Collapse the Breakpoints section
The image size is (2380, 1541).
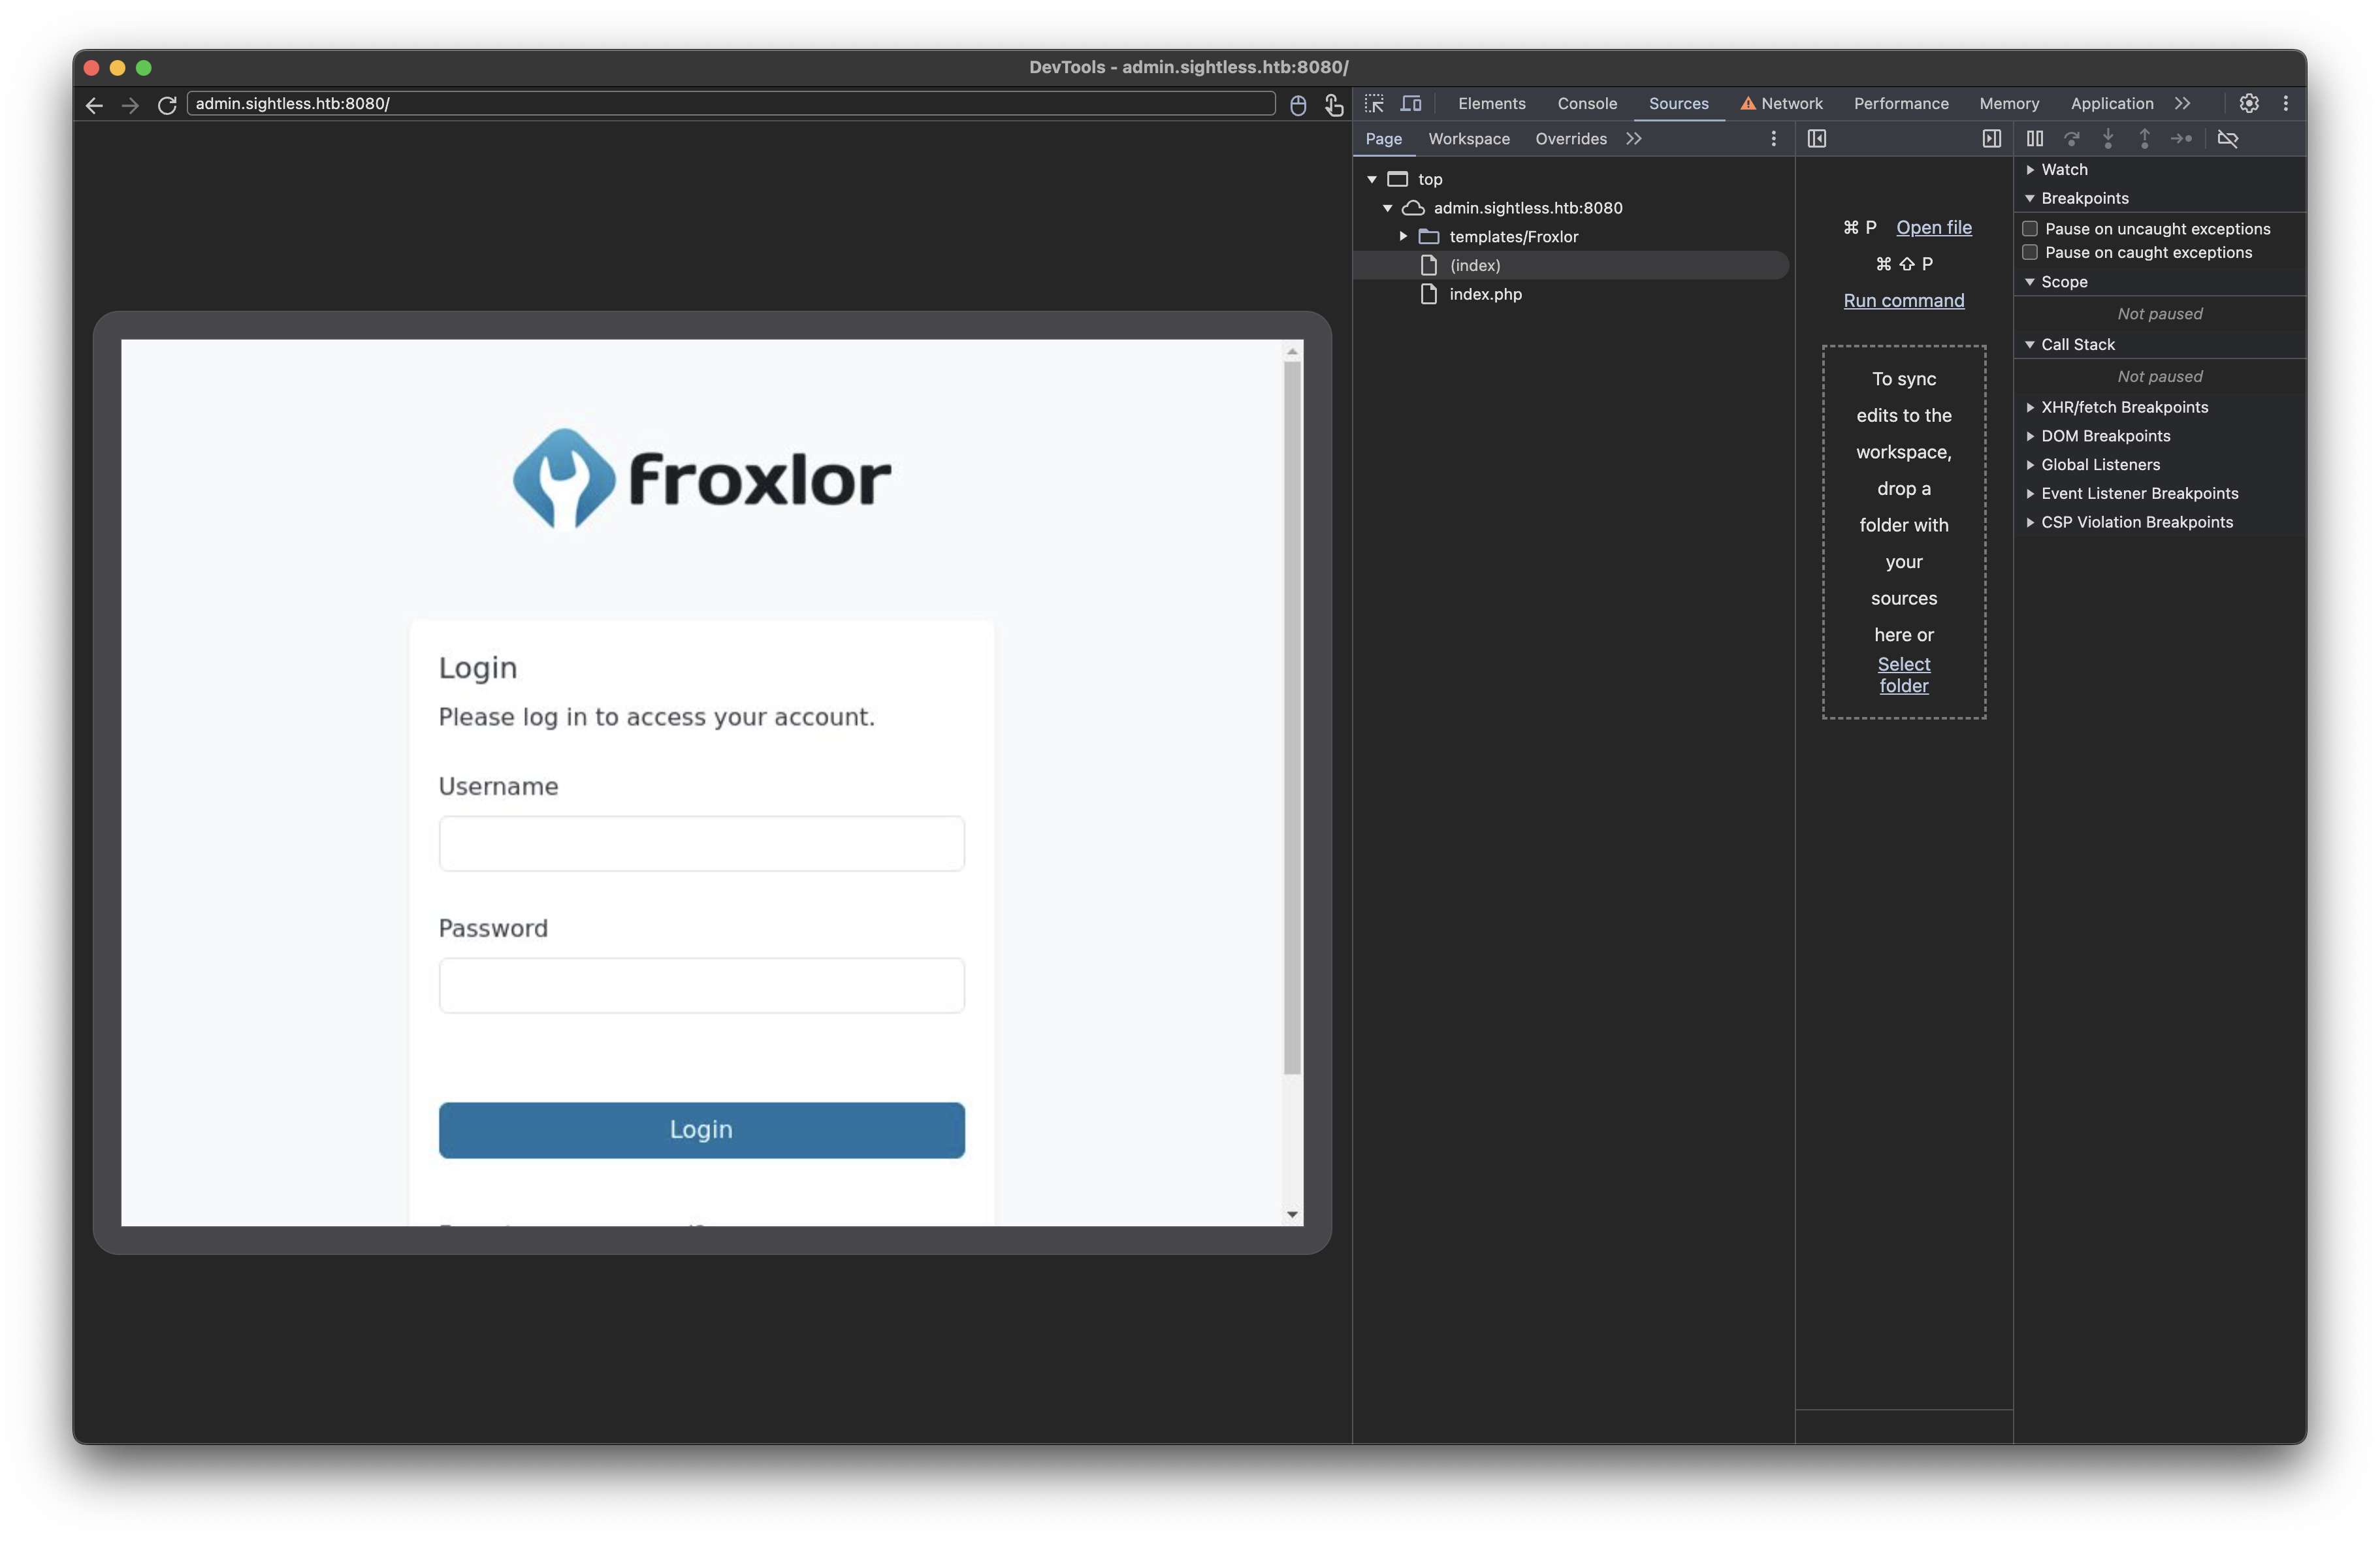click(2030, 198)
